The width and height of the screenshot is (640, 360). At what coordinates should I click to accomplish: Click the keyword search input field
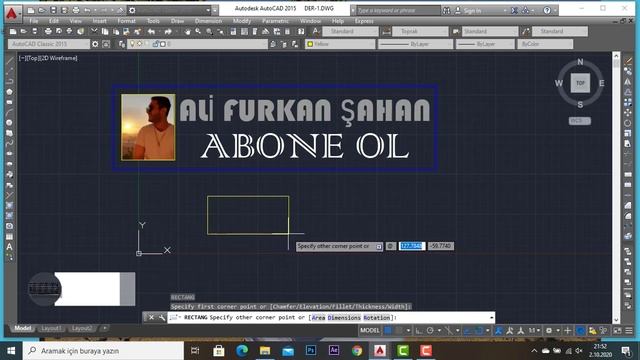coord(398,11)
